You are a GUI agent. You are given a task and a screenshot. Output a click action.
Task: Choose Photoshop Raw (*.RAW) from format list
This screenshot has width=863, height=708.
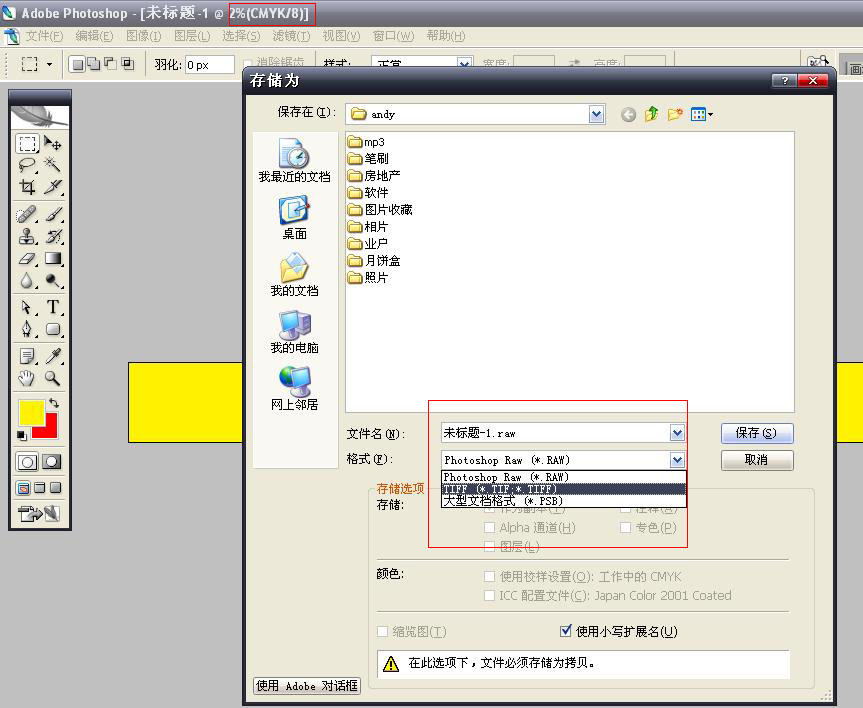click(564, 477)
